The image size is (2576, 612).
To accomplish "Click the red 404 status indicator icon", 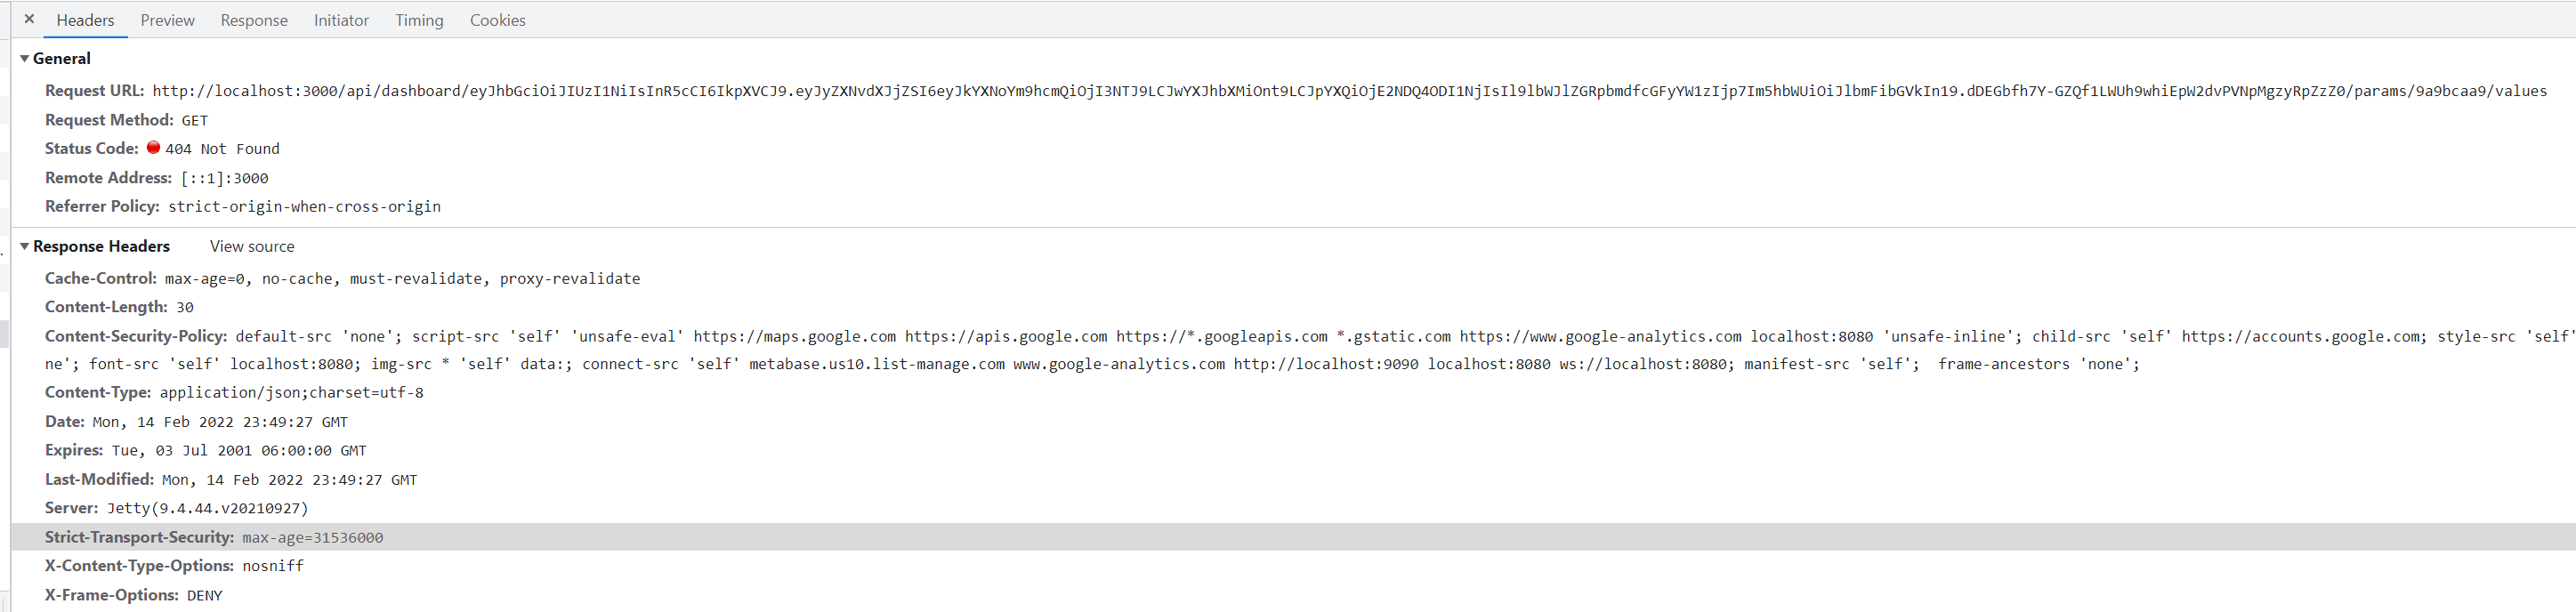I will (153, 147).
